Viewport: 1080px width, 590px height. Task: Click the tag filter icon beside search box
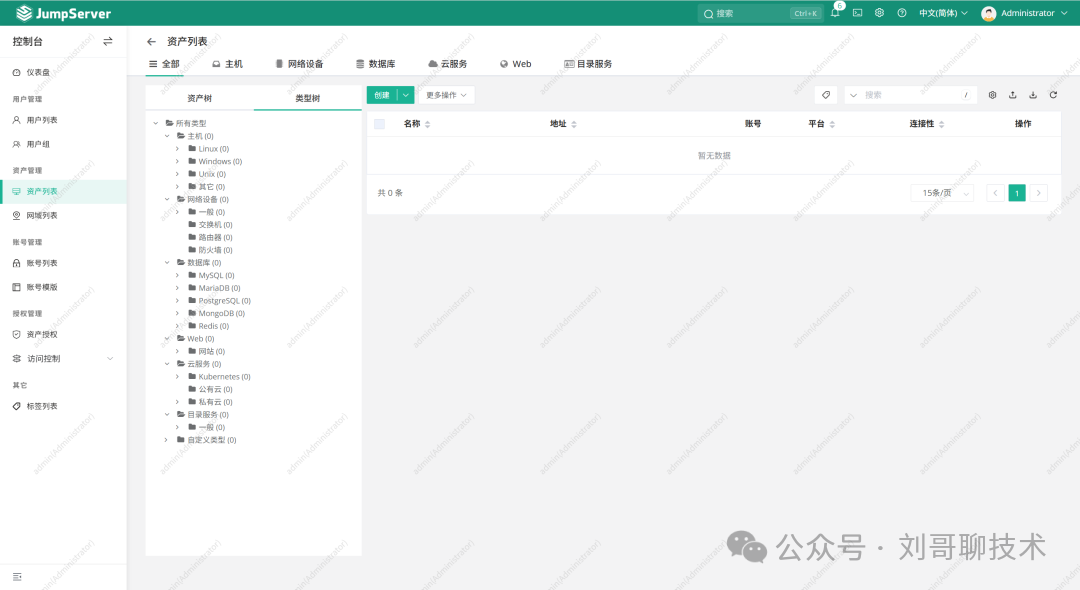coord(825,93)
